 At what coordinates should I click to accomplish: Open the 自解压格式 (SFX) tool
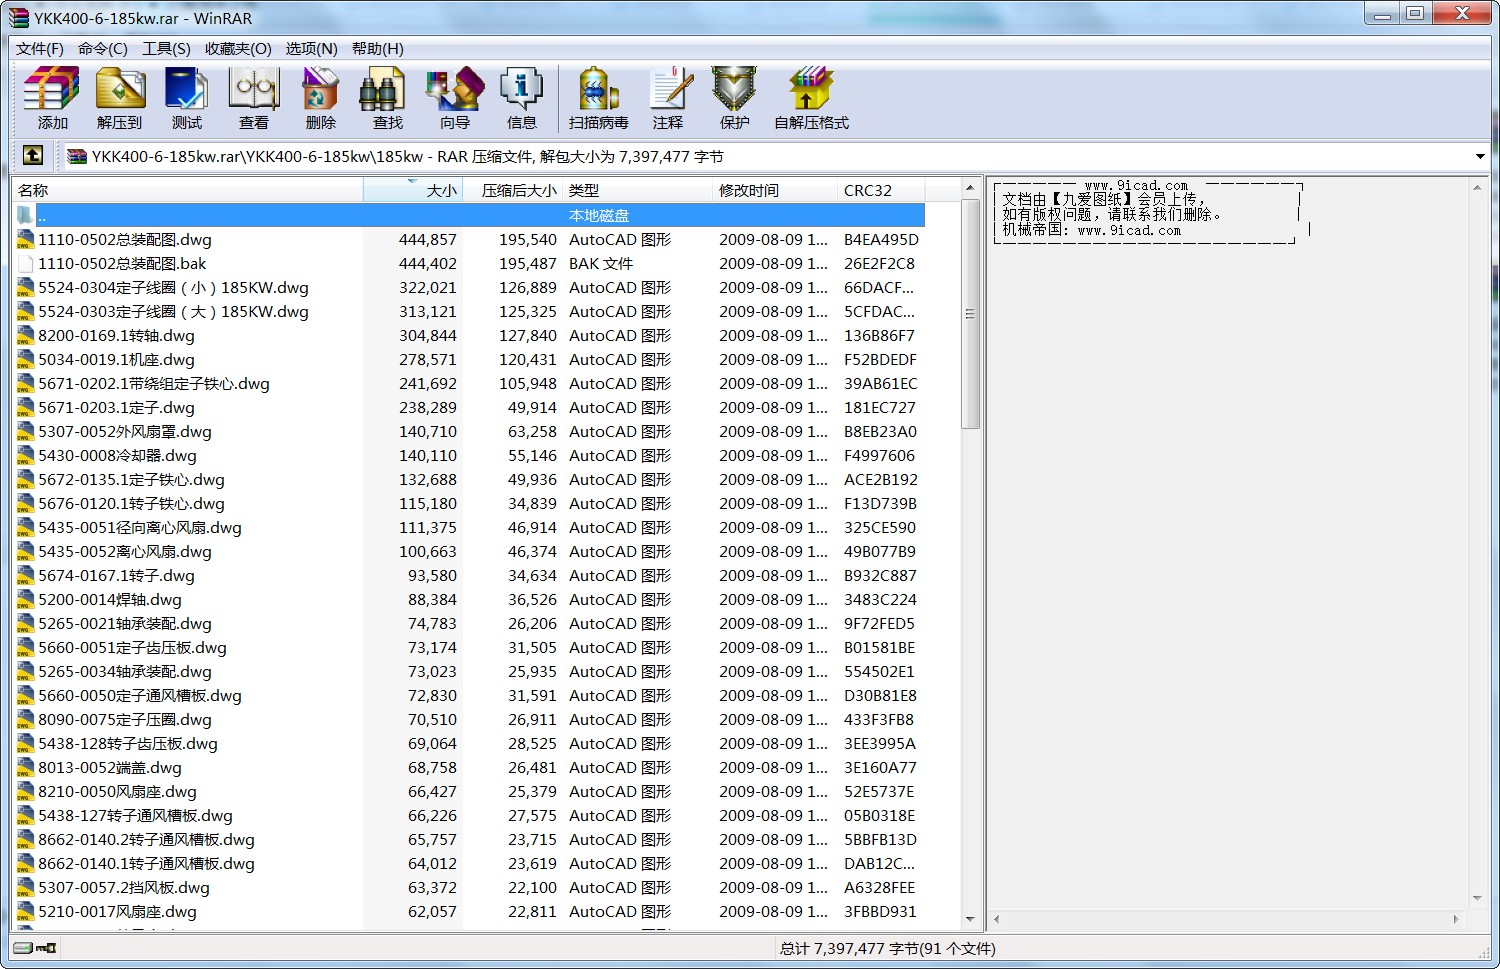[811, 98]
